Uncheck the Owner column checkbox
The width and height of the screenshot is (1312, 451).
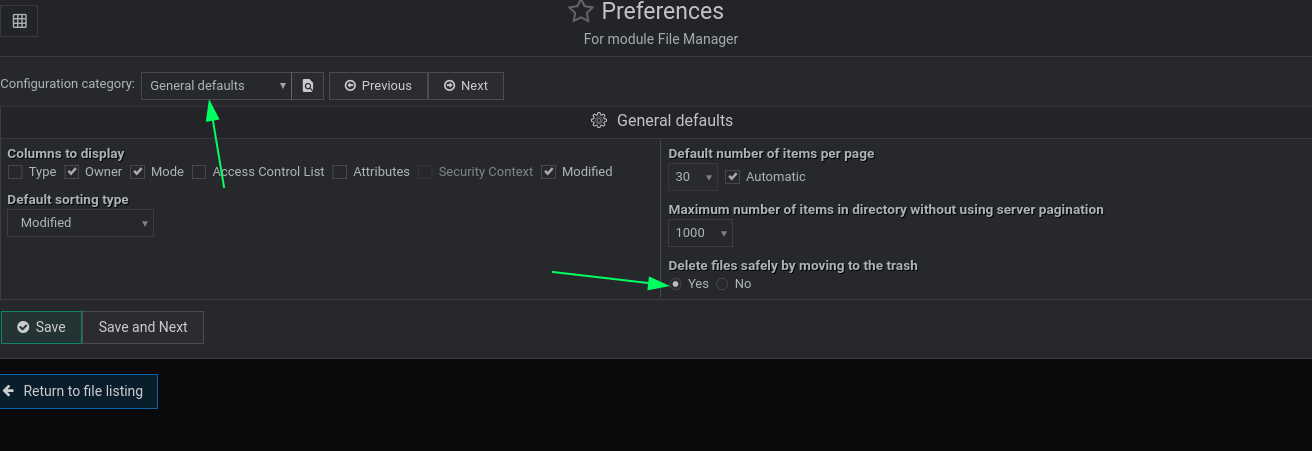point(72,172)
